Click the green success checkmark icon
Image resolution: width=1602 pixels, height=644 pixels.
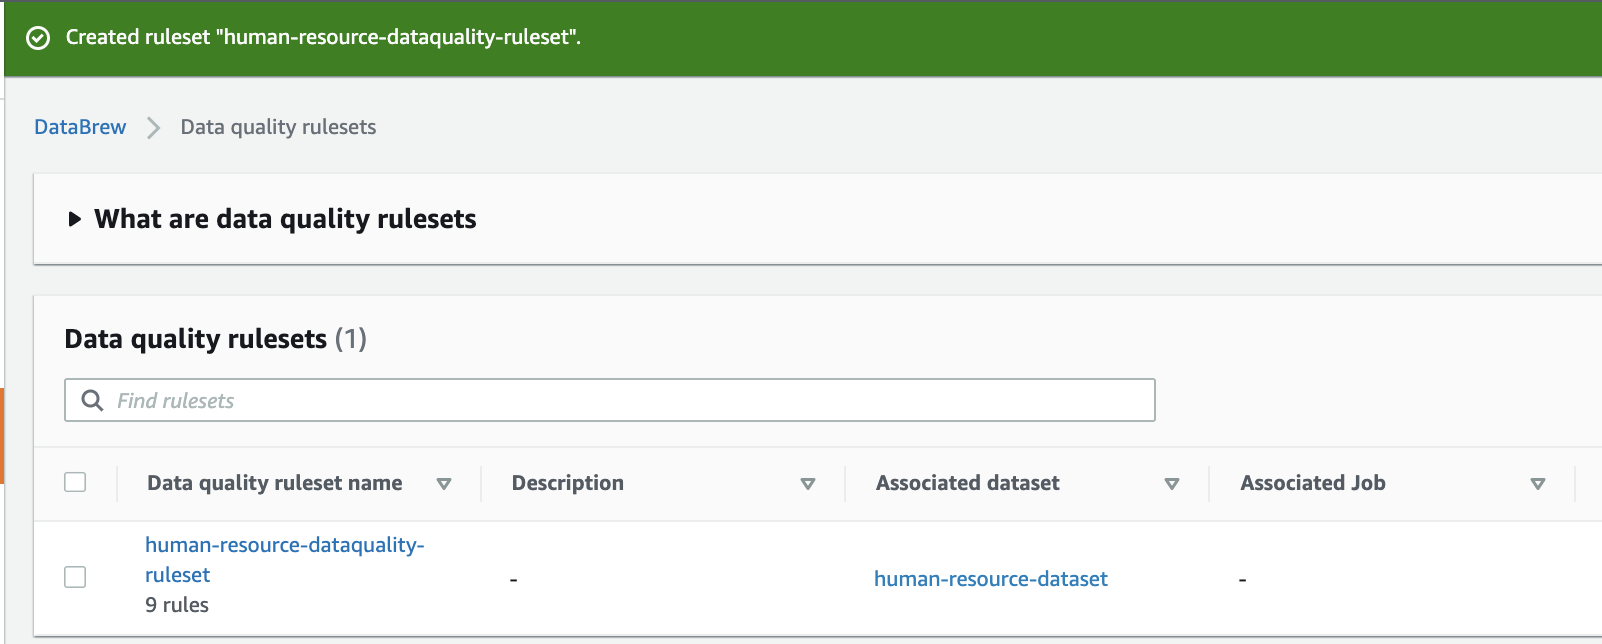coord(38,38)
